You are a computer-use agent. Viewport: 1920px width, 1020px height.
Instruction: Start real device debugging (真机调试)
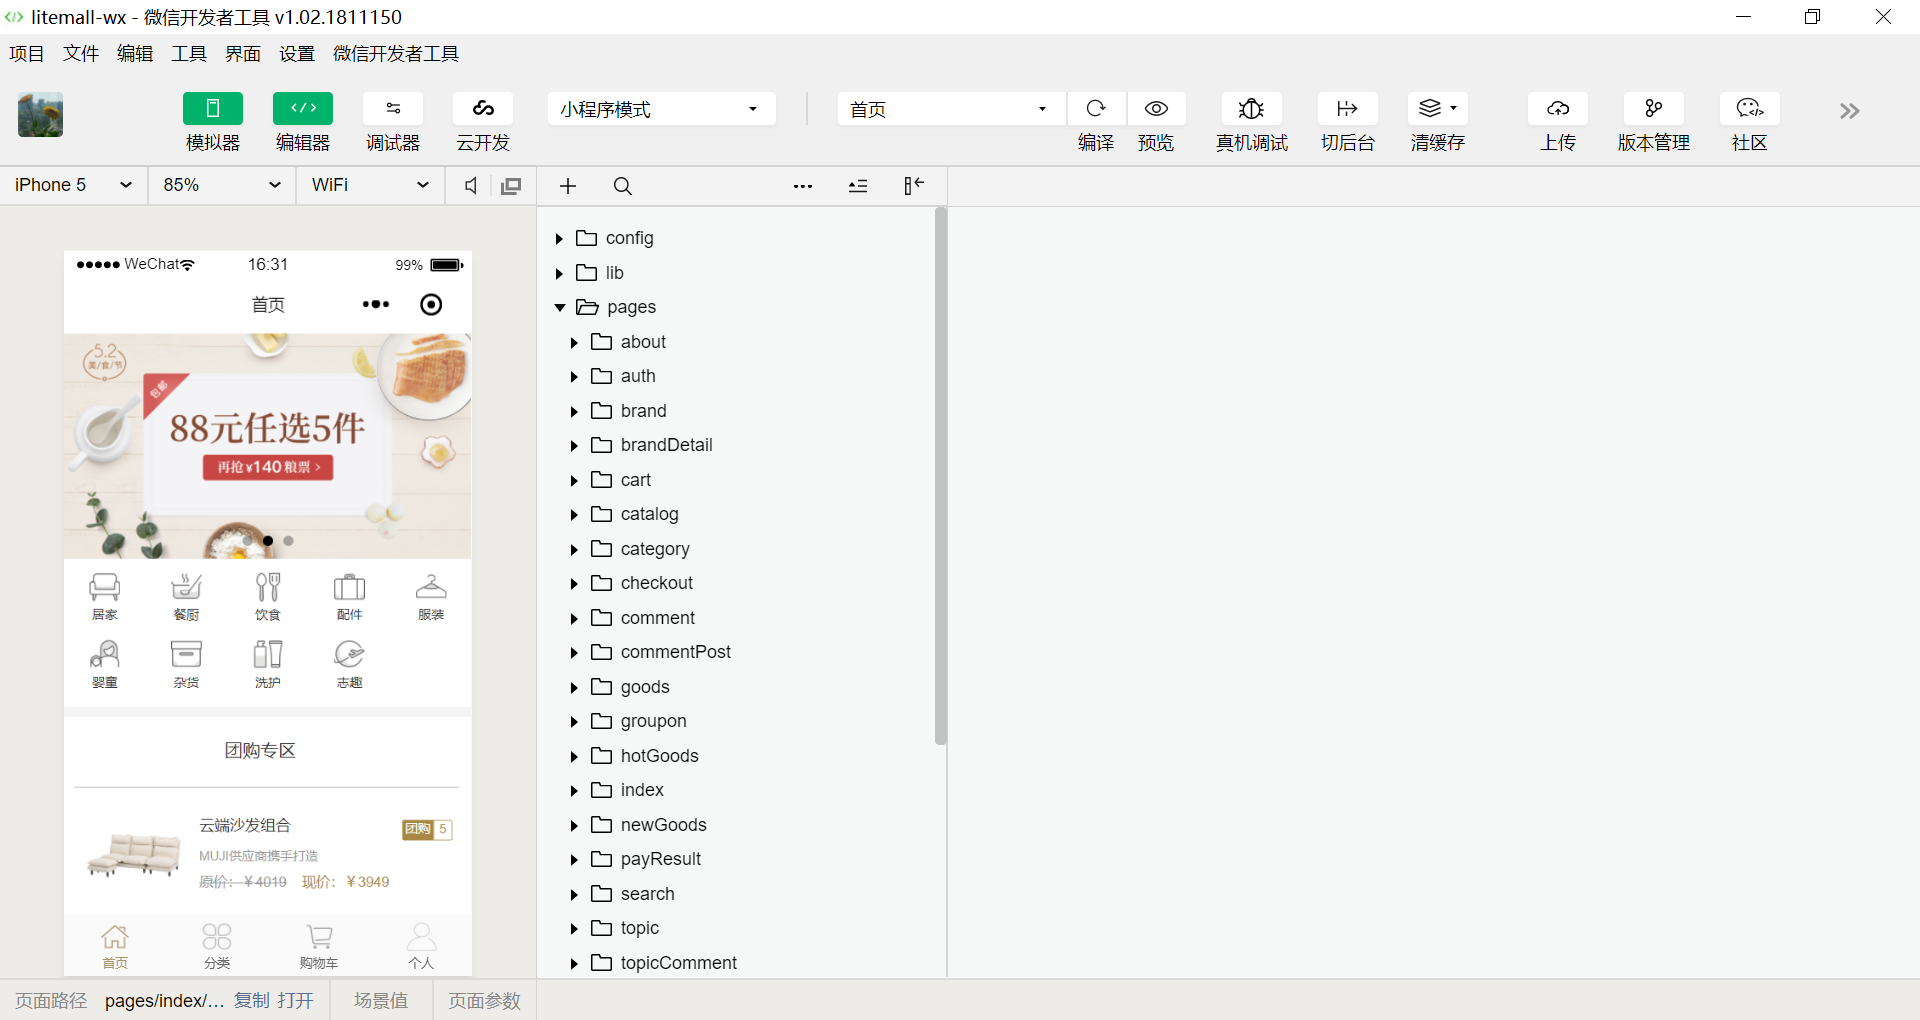click(x=1251, y=109)
